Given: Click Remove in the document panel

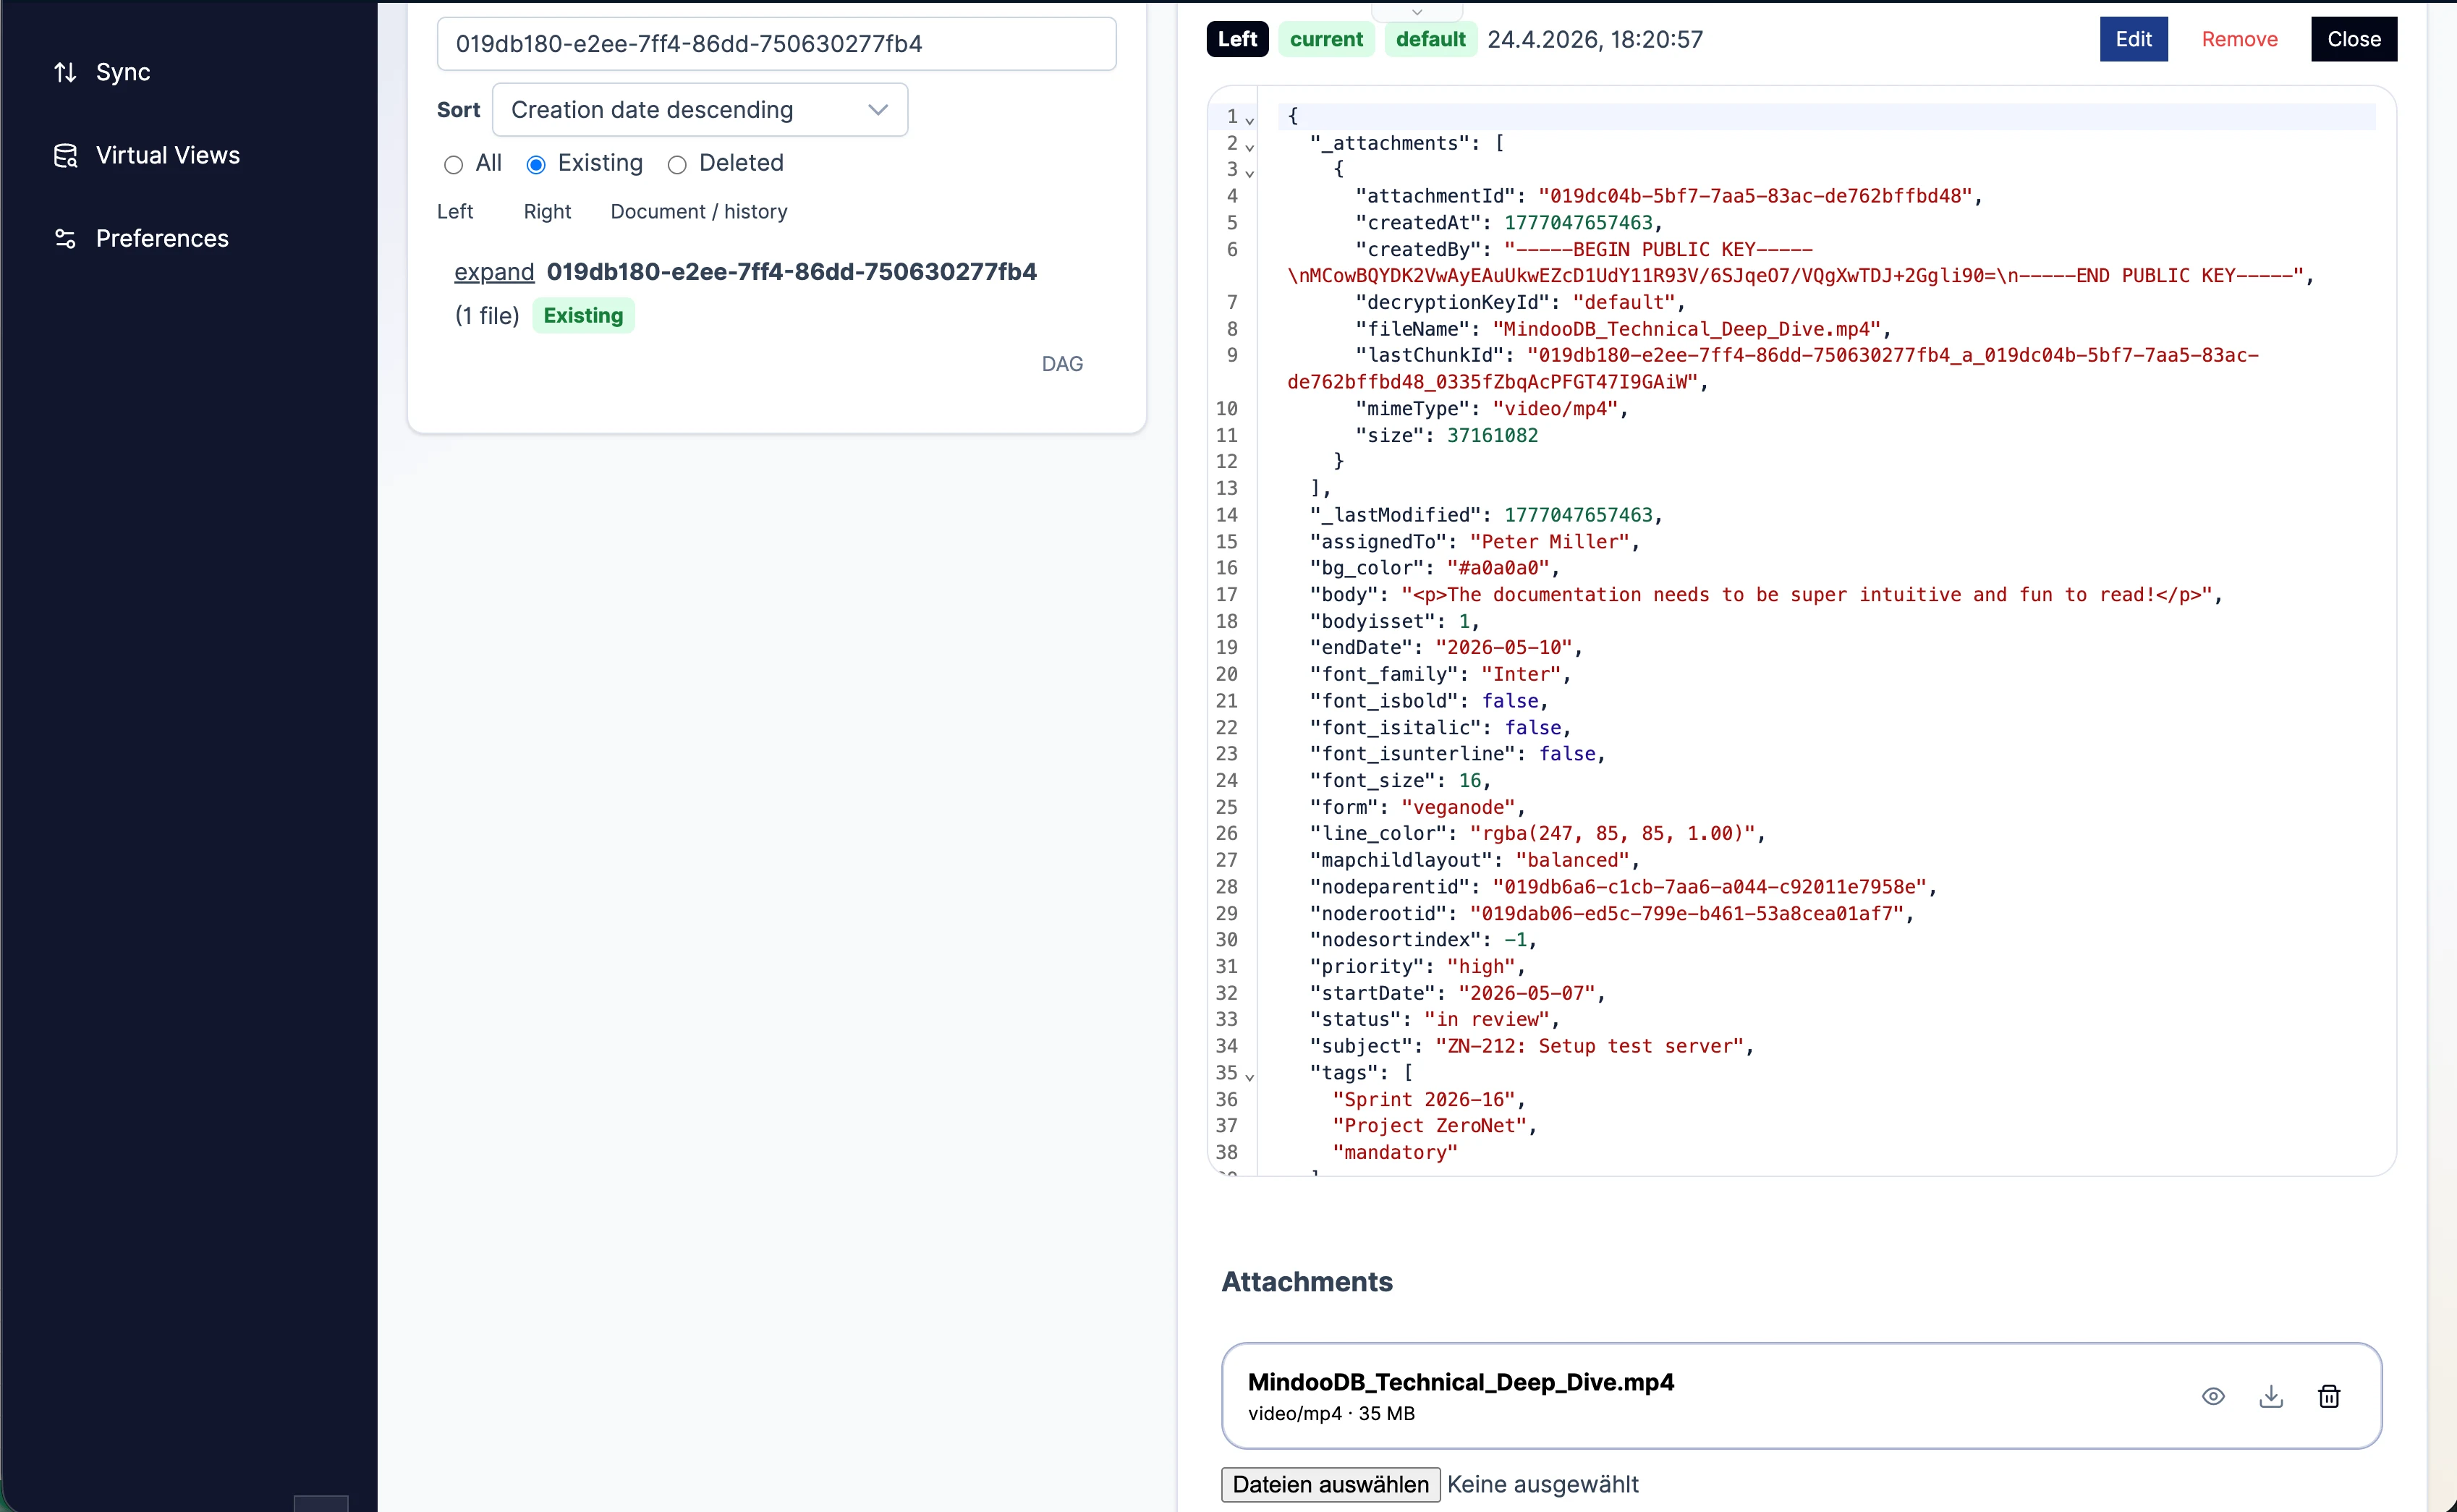Looking at the screenshot, I should [2239, 39].
